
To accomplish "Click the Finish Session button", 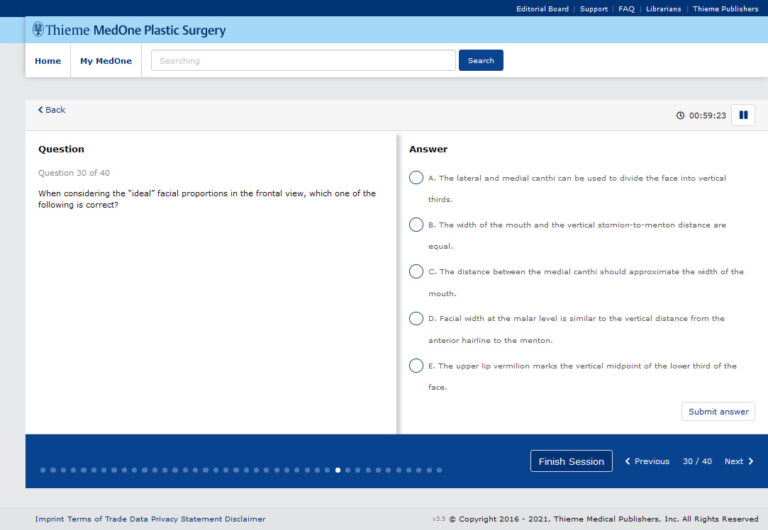I will click(x=571, y=461).
